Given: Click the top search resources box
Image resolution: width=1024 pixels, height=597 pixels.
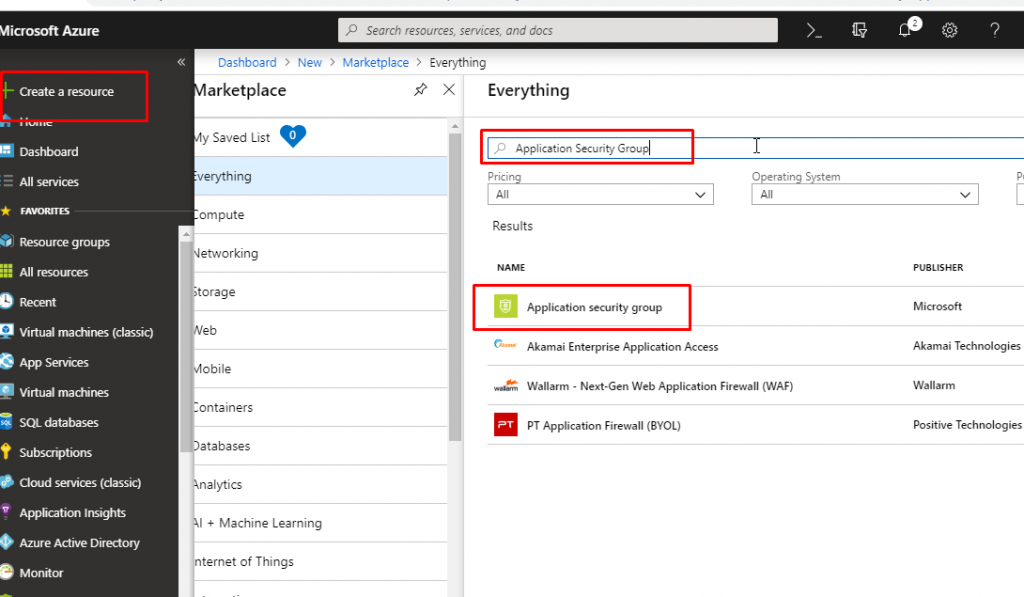Looking at the screenshot, I should pos(557,30).
